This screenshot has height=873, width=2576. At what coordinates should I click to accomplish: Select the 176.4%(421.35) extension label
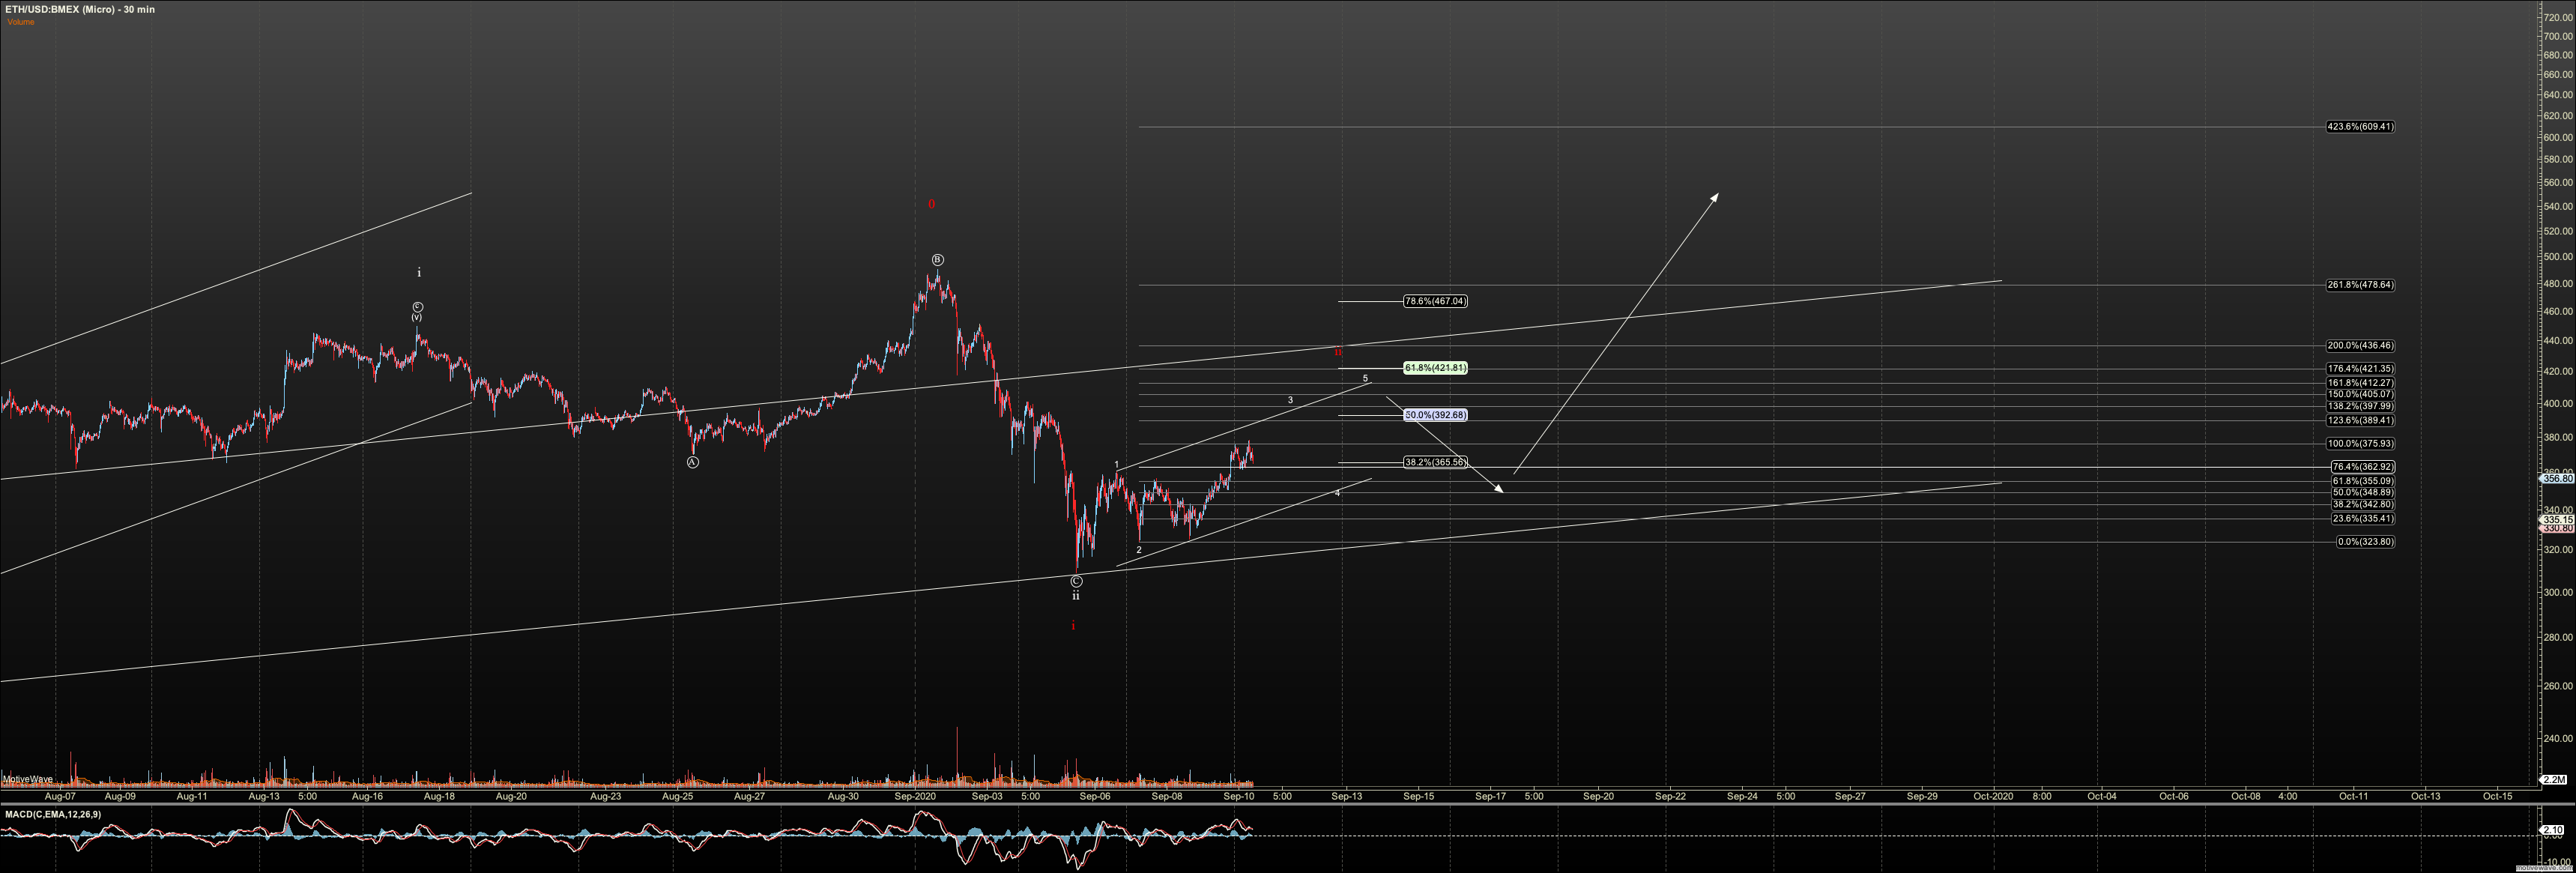pyautogui.click(x=2360, y=369)
